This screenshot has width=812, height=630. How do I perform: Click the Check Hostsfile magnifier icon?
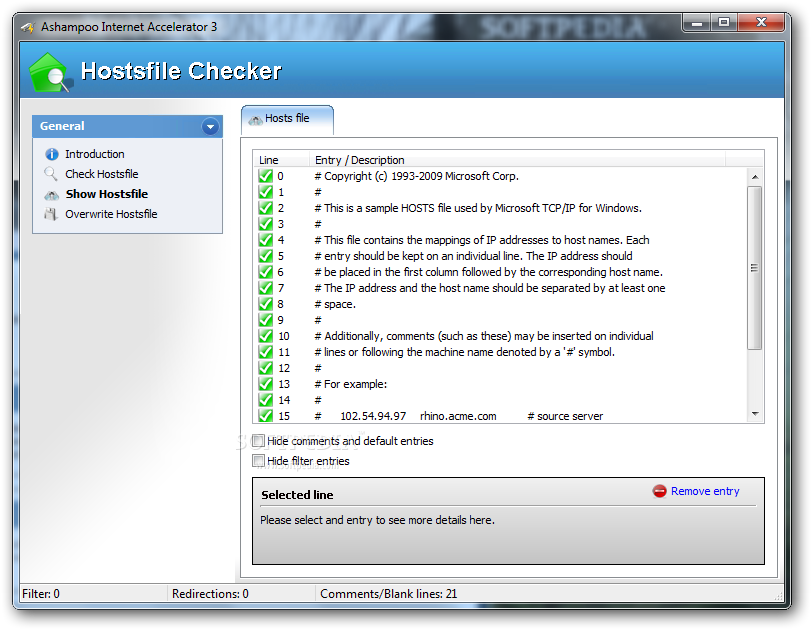pyautogui.click(x=51, y=174)
